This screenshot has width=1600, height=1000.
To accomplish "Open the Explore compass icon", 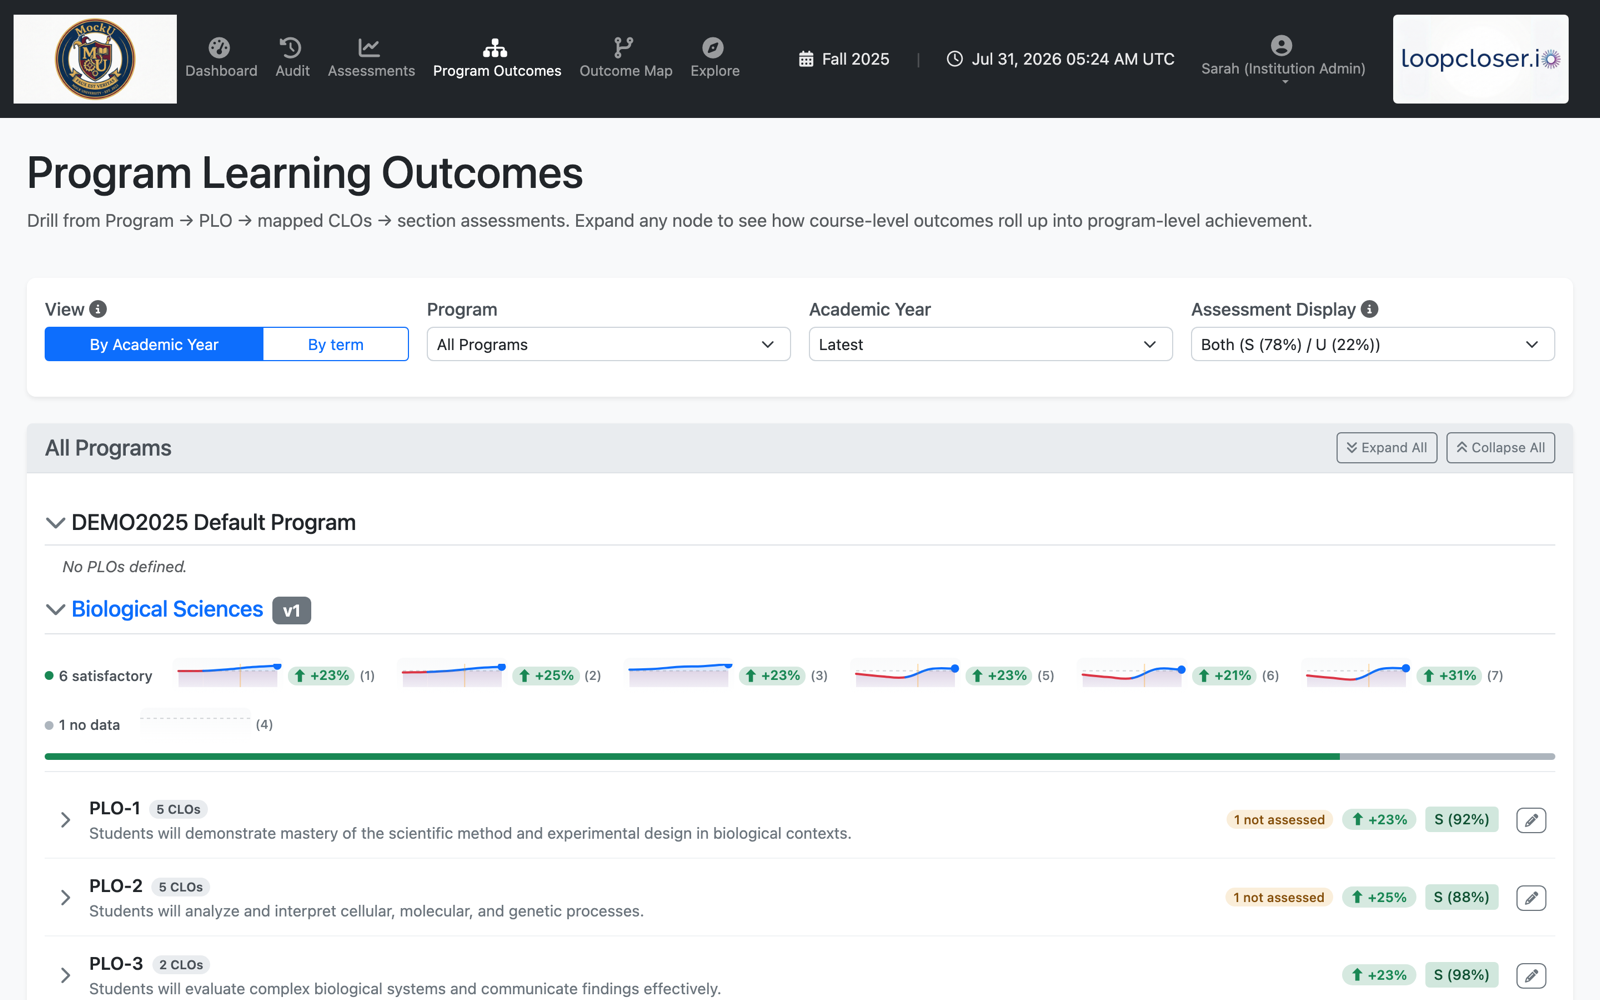I will click(713, 47).
